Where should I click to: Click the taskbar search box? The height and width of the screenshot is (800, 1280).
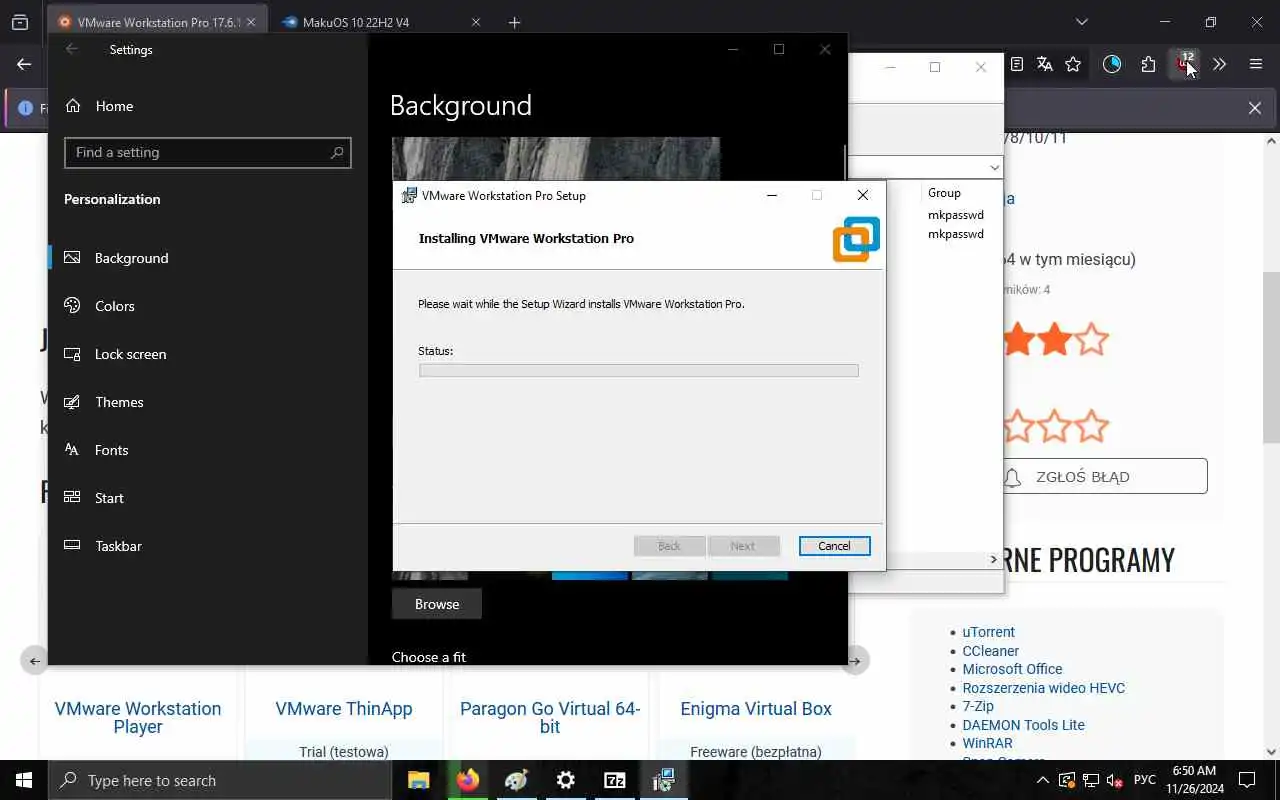click(x=220, y=780)
